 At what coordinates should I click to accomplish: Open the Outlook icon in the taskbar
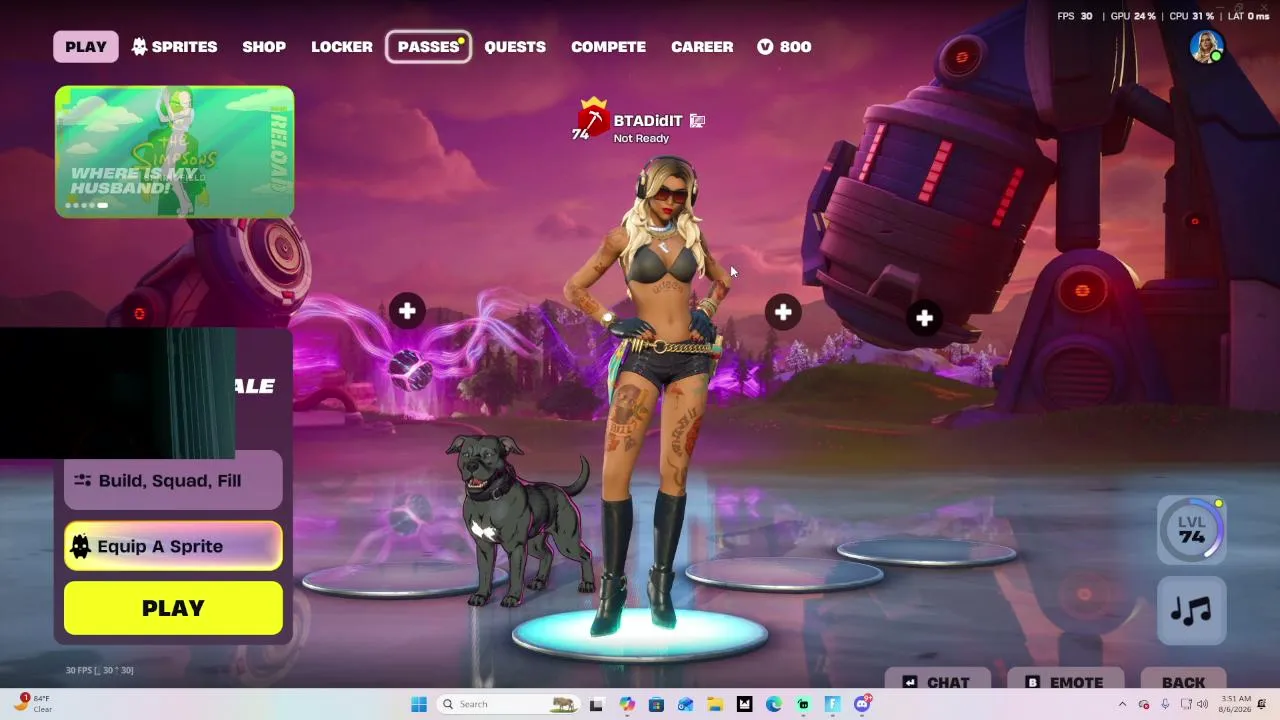tap(685, 704)
